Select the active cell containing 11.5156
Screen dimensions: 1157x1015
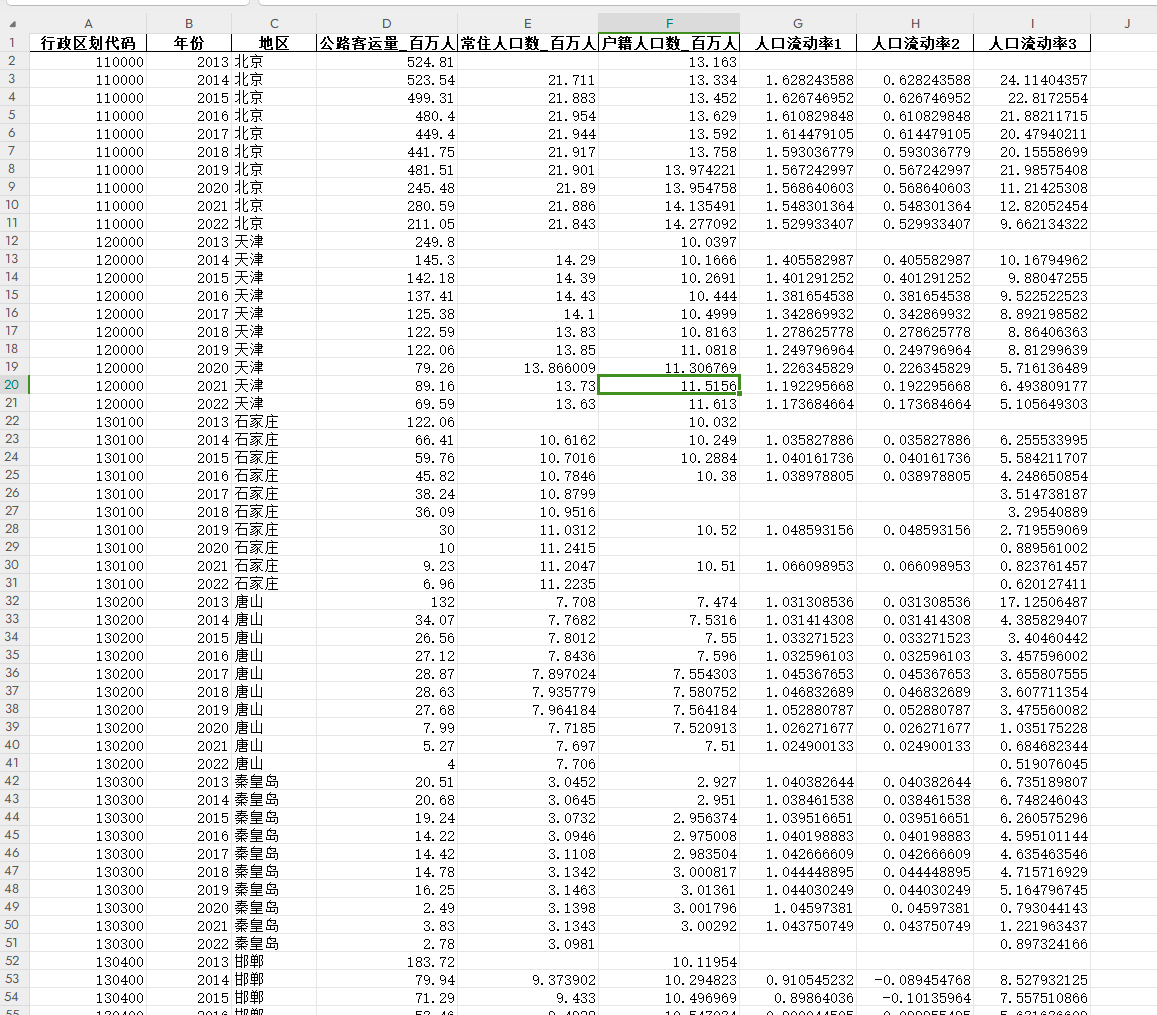click(669, 385)
